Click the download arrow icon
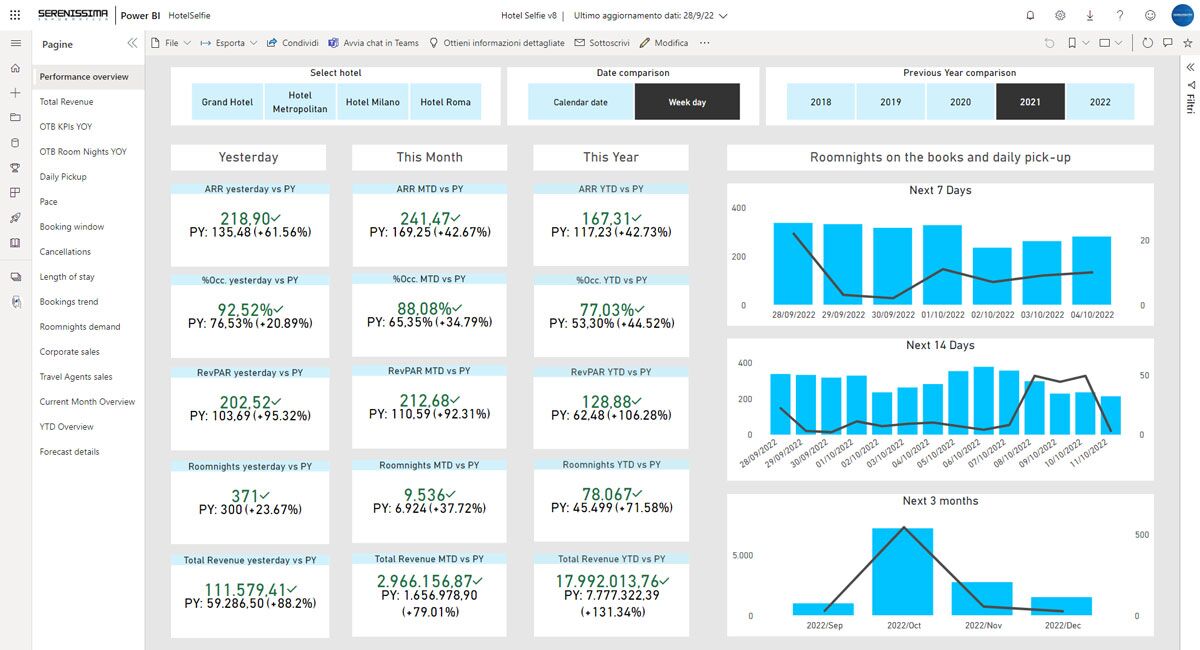Image resolution: width=1200 pixels, height=650 pixels. point(1090,16)
